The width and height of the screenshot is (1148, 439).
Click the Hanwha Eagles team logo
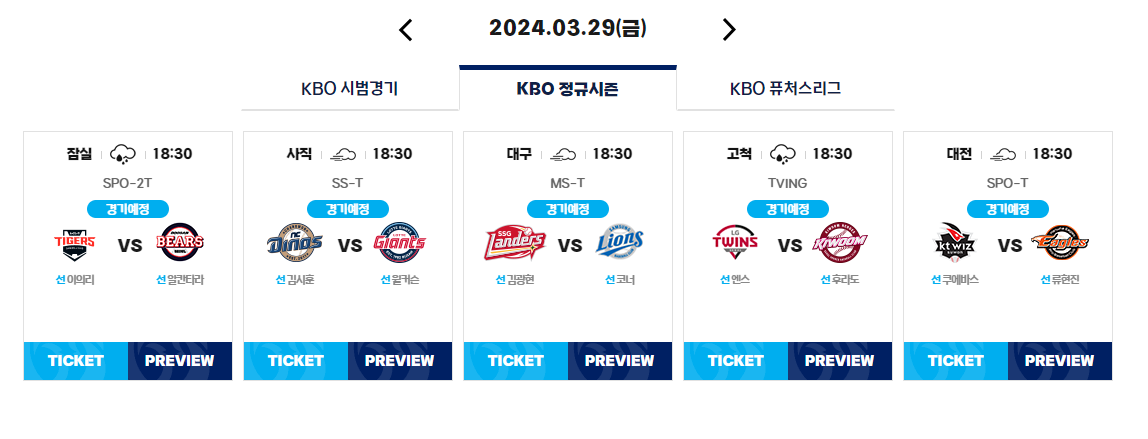coord(1060,243)
